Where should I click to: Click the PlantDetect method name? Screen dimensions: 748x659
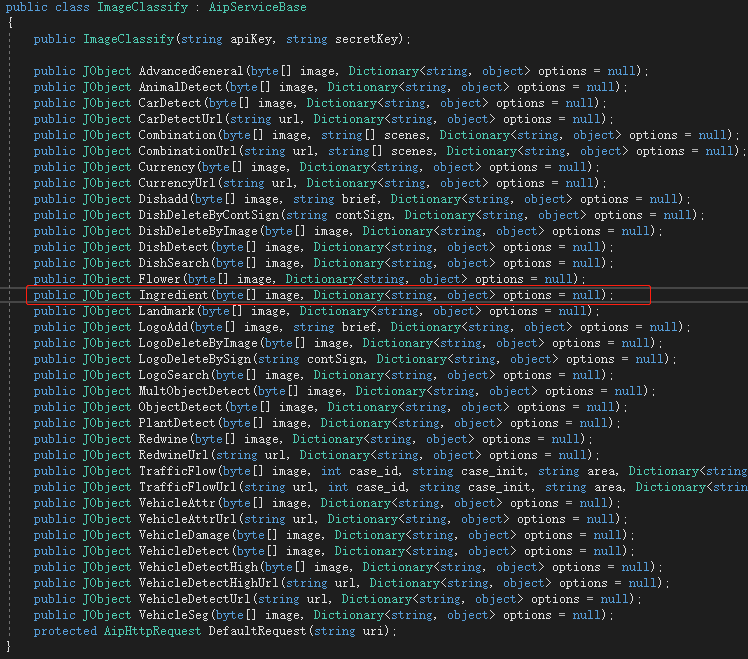[x=177, y=423]
